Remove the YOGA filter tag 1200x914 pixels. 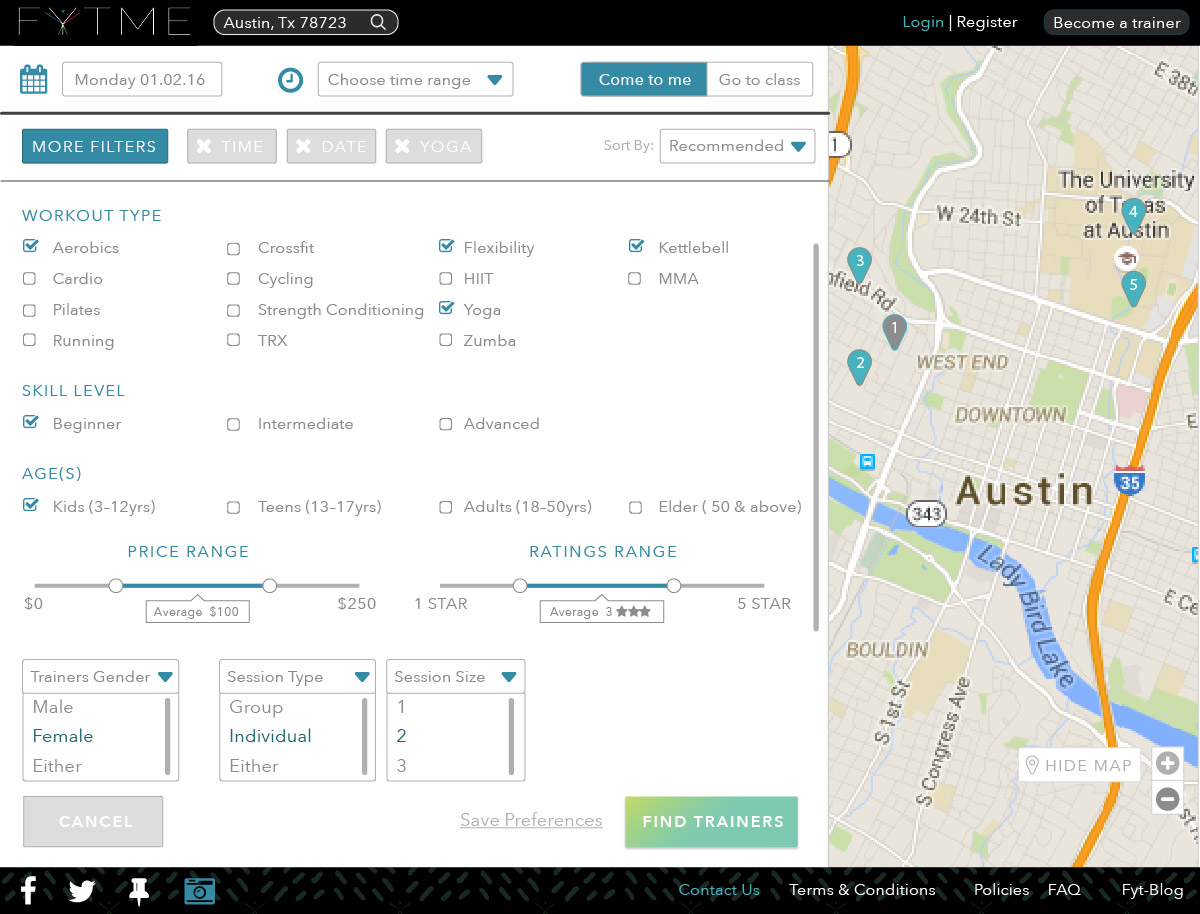point(402,146)
